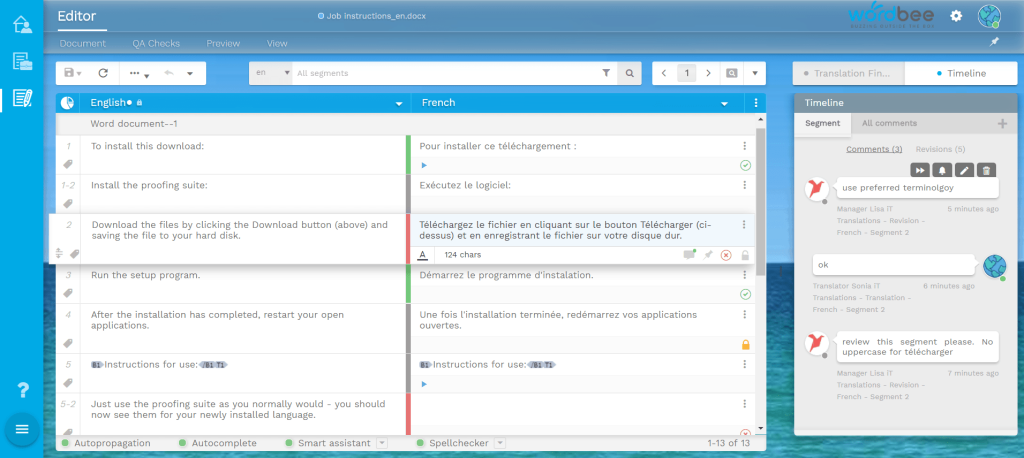Image resolution: width=1024 pixels, height=458 pixels.
Task: Open the jobs list icon in sidebar
Action: (22, 62)
